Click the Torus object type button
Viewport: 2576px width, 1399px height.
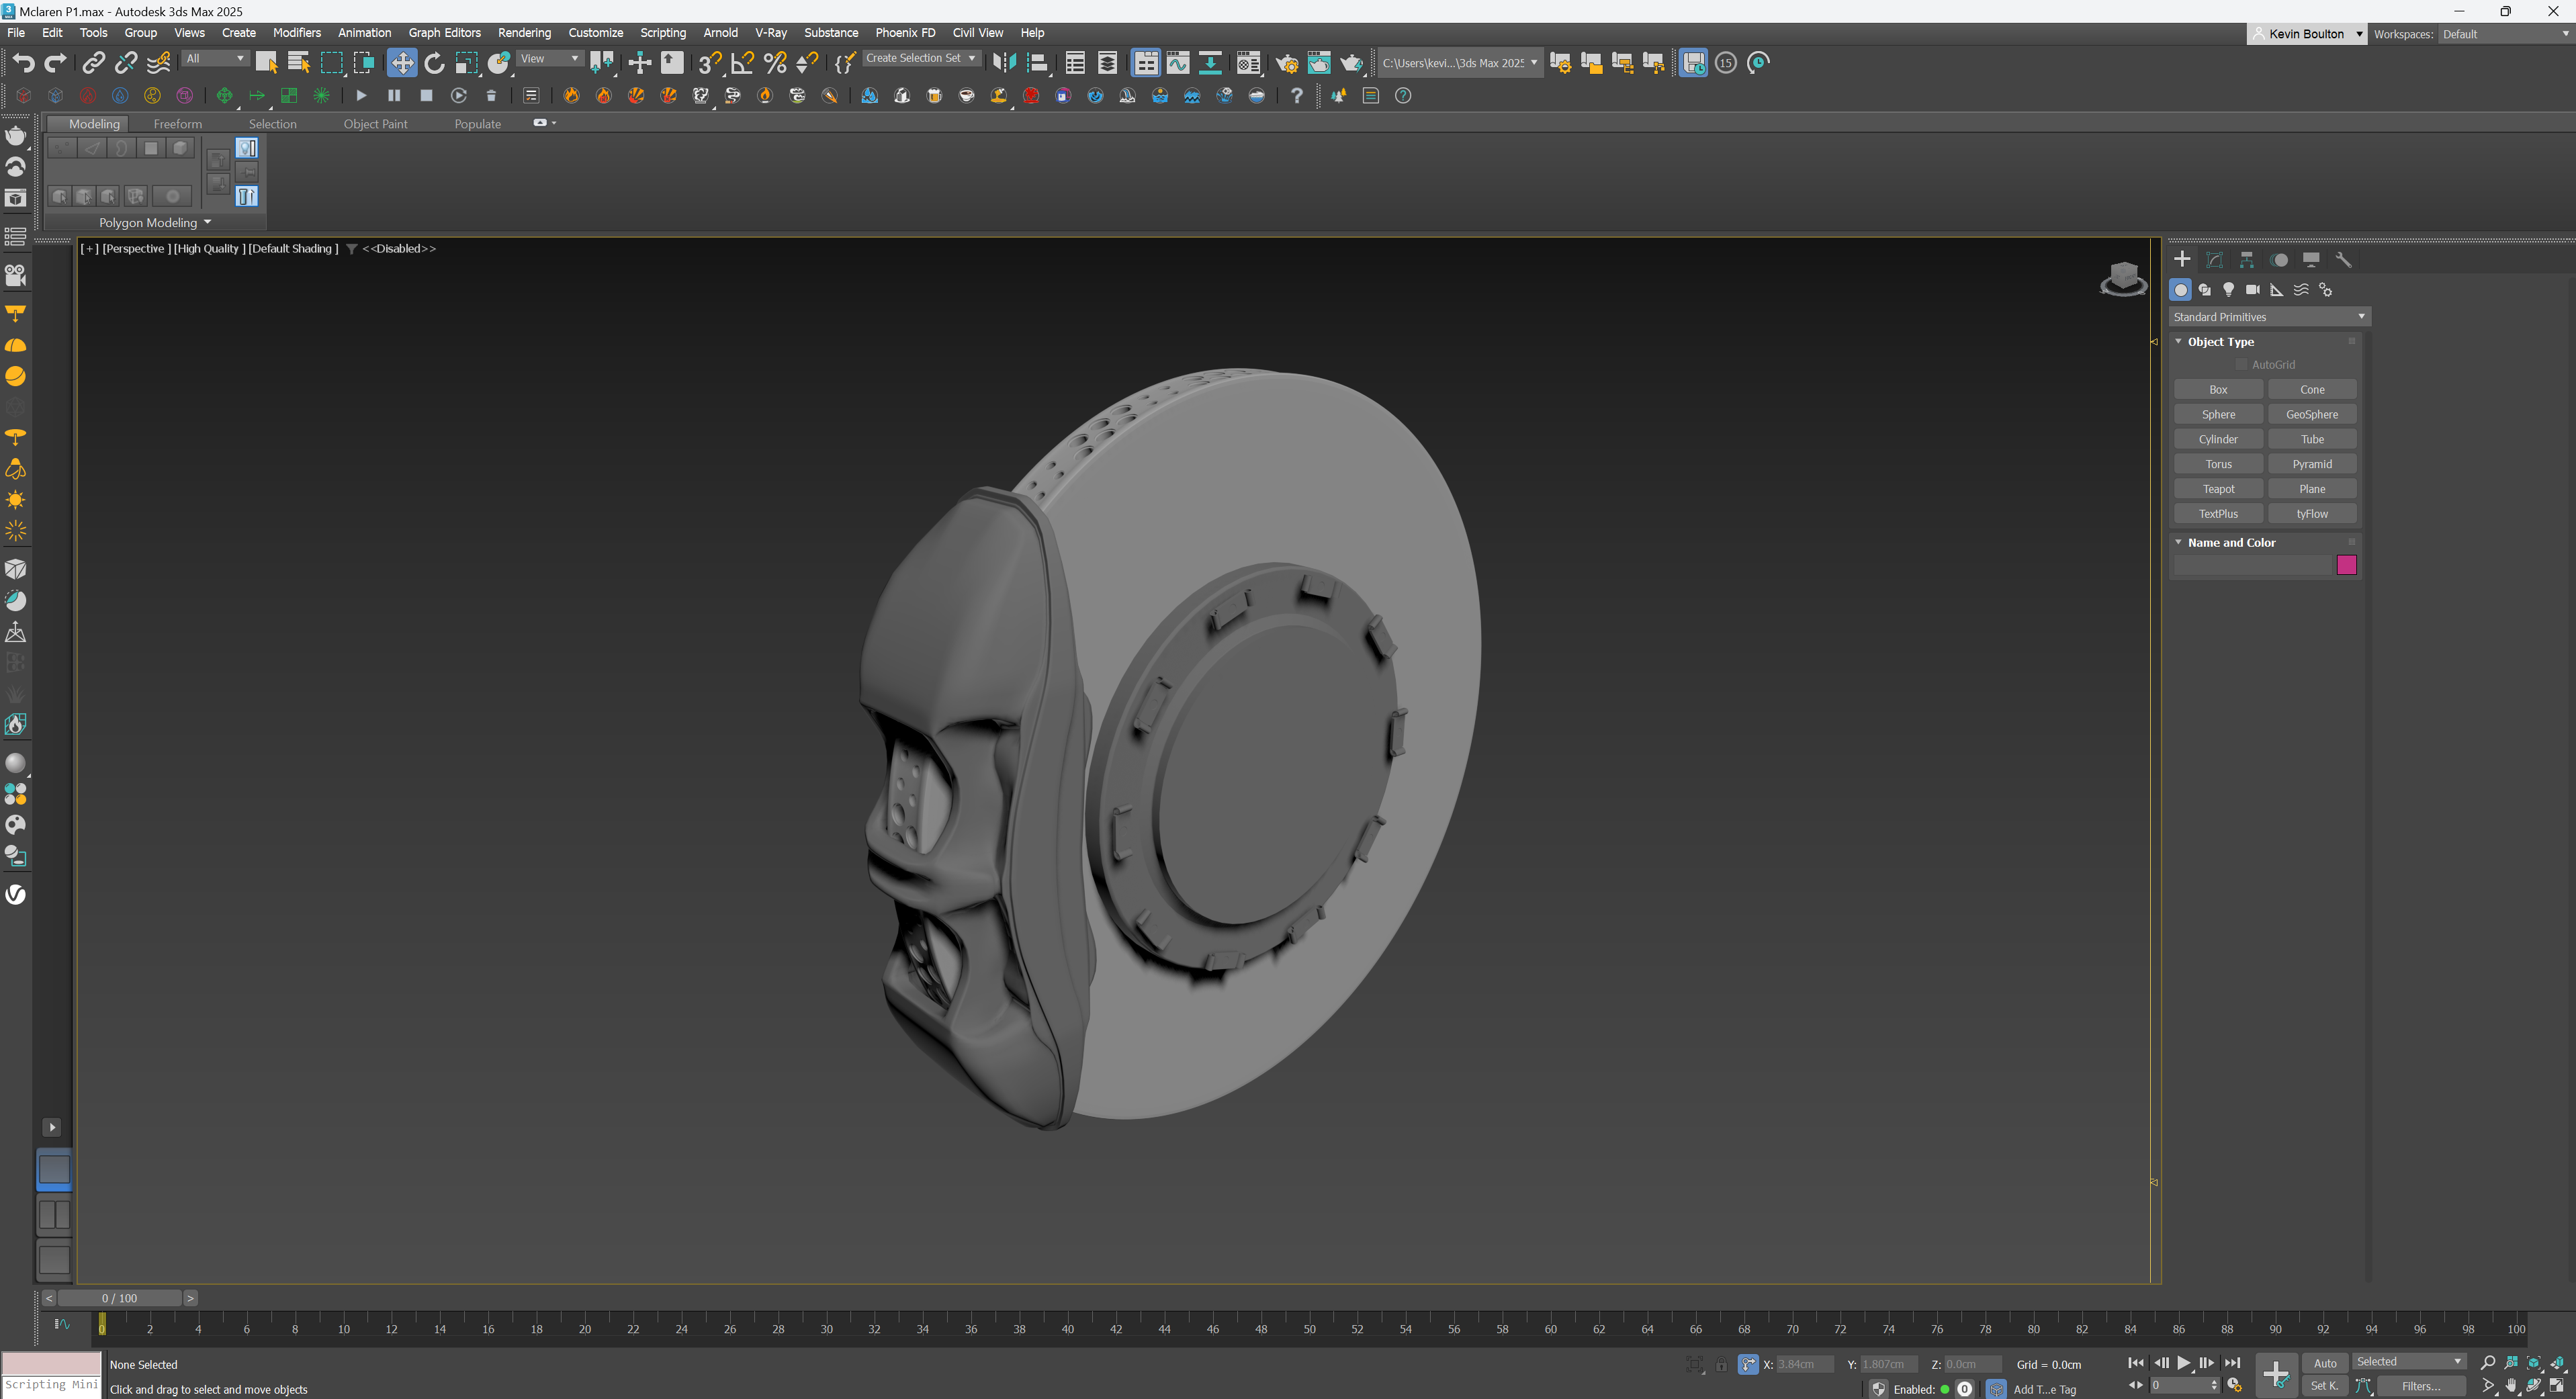point(2218,464)
